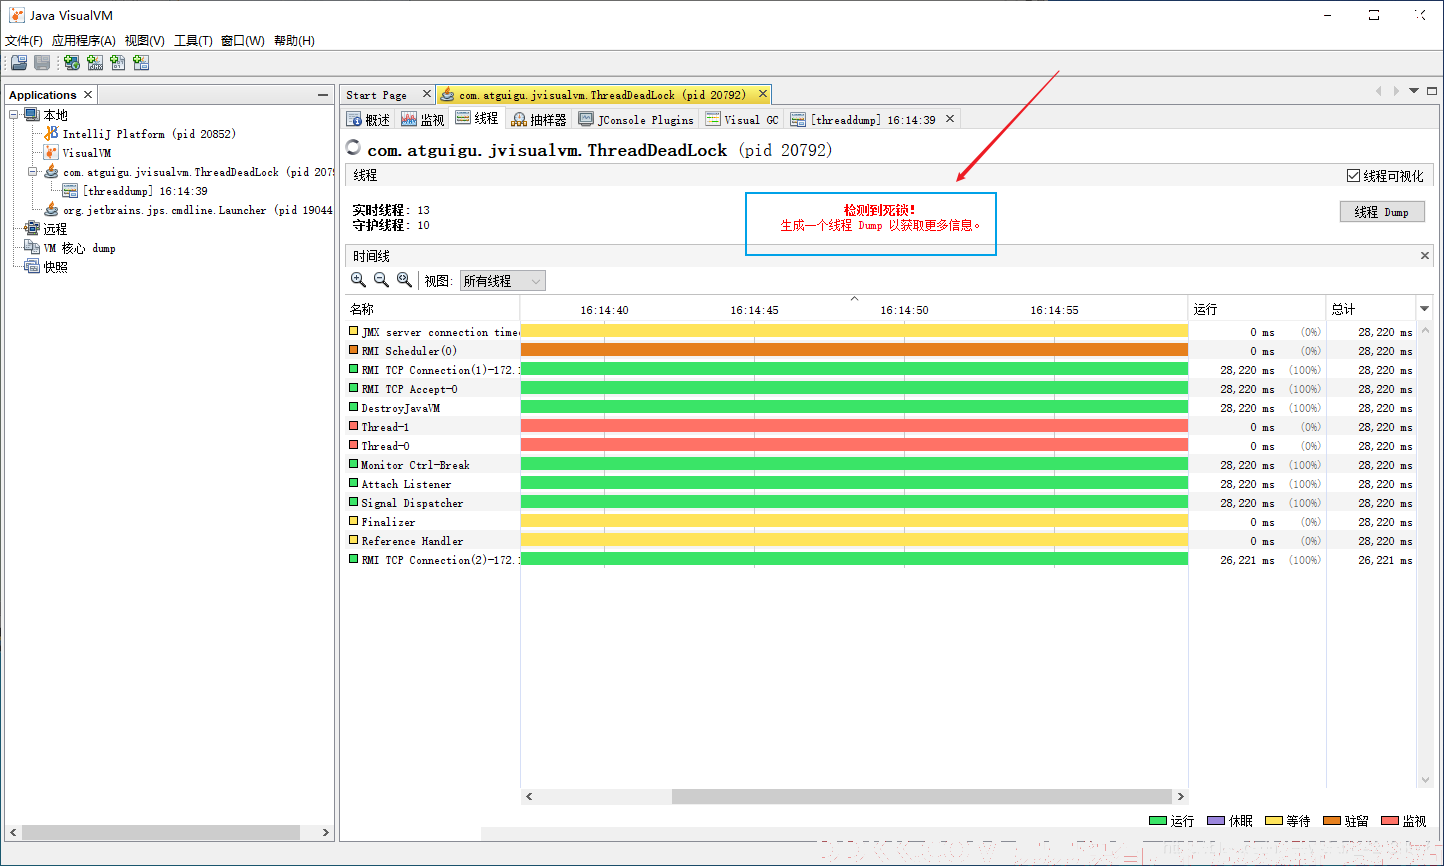Select IntelliJ Platform (pid 20852) in tree
1444x866 pixels.
coord(140,134)
